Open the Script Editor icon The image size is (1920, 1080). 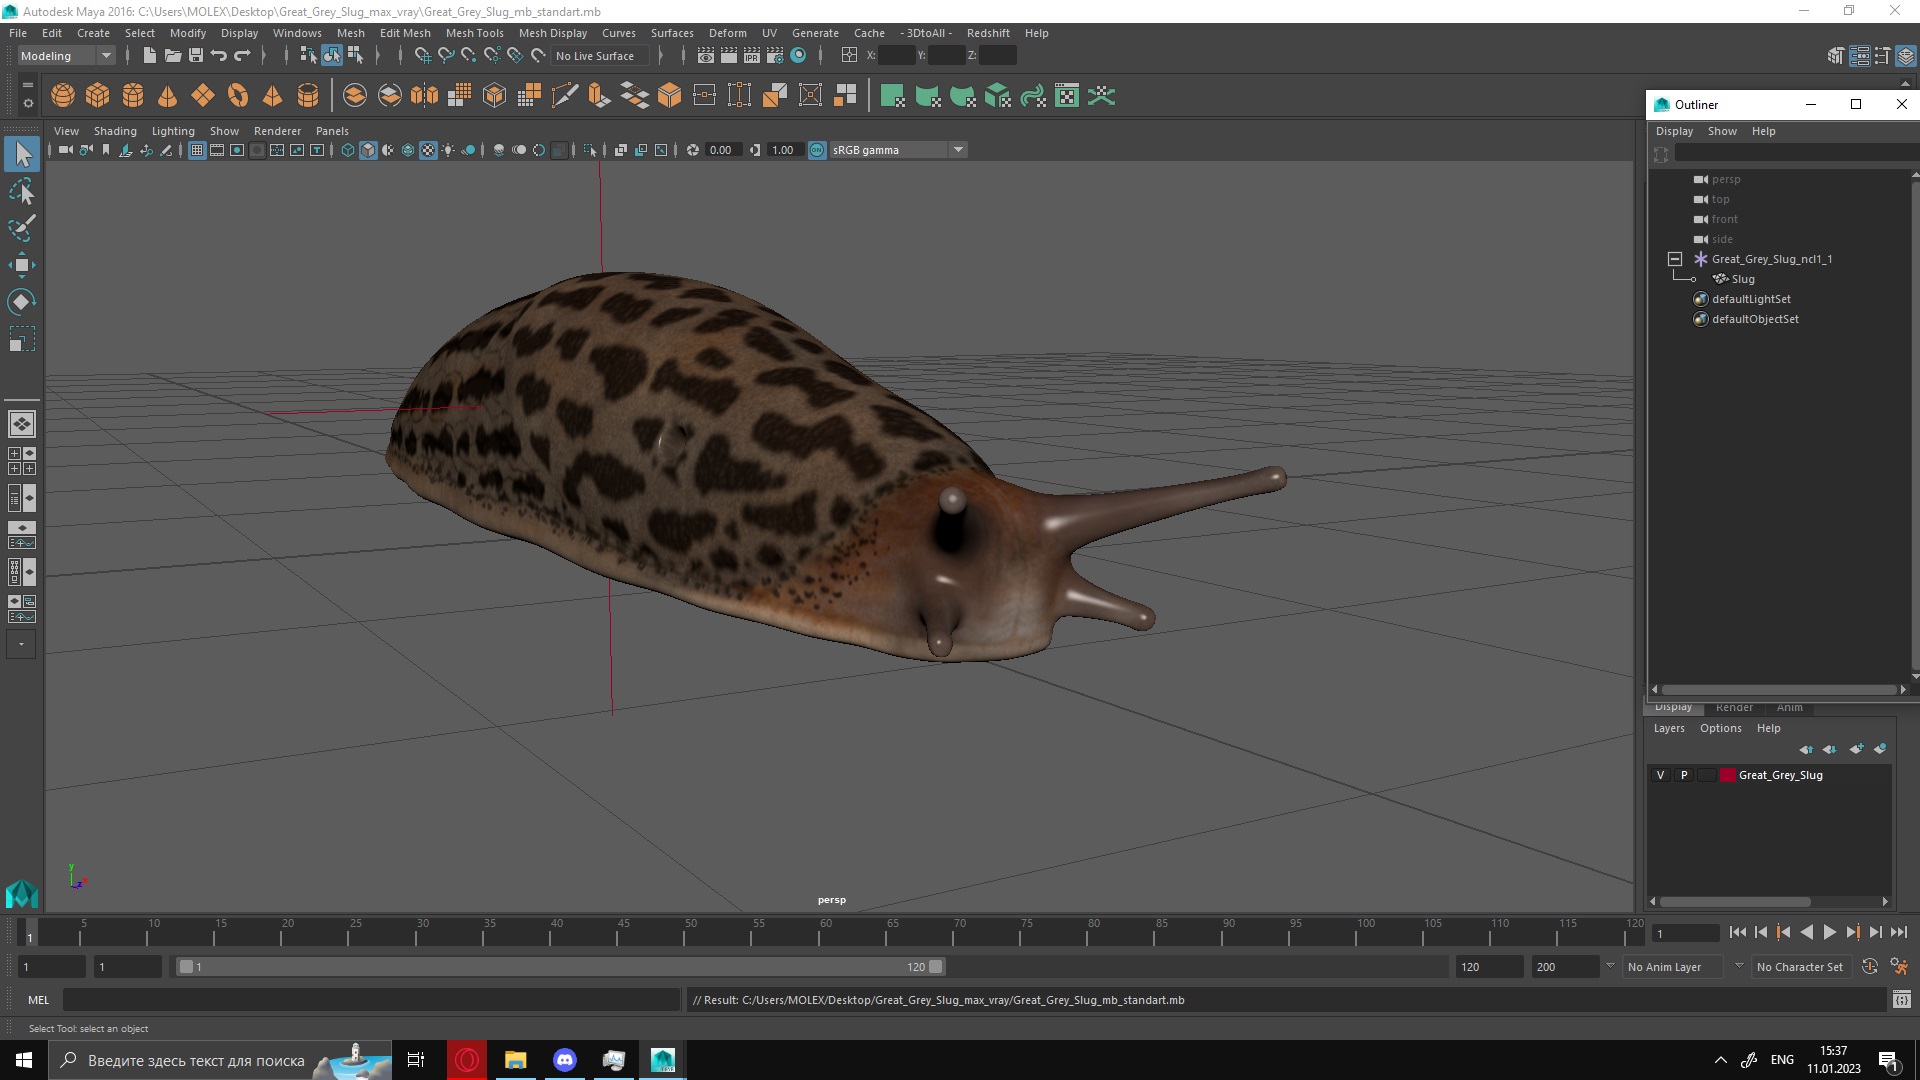coord(1901,999)
